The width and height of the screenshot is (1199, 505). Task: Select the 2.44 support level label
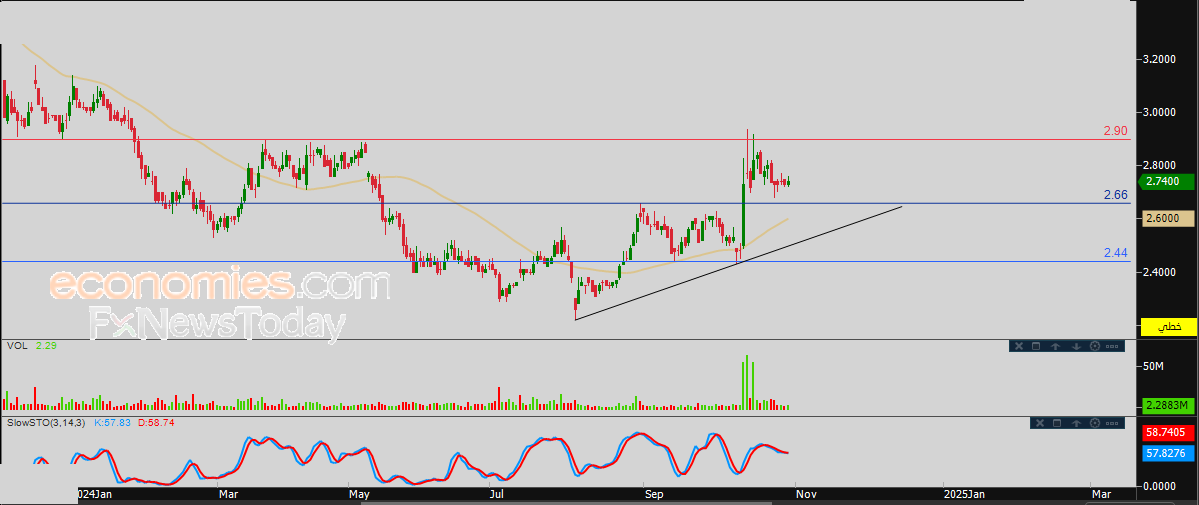1116,252
